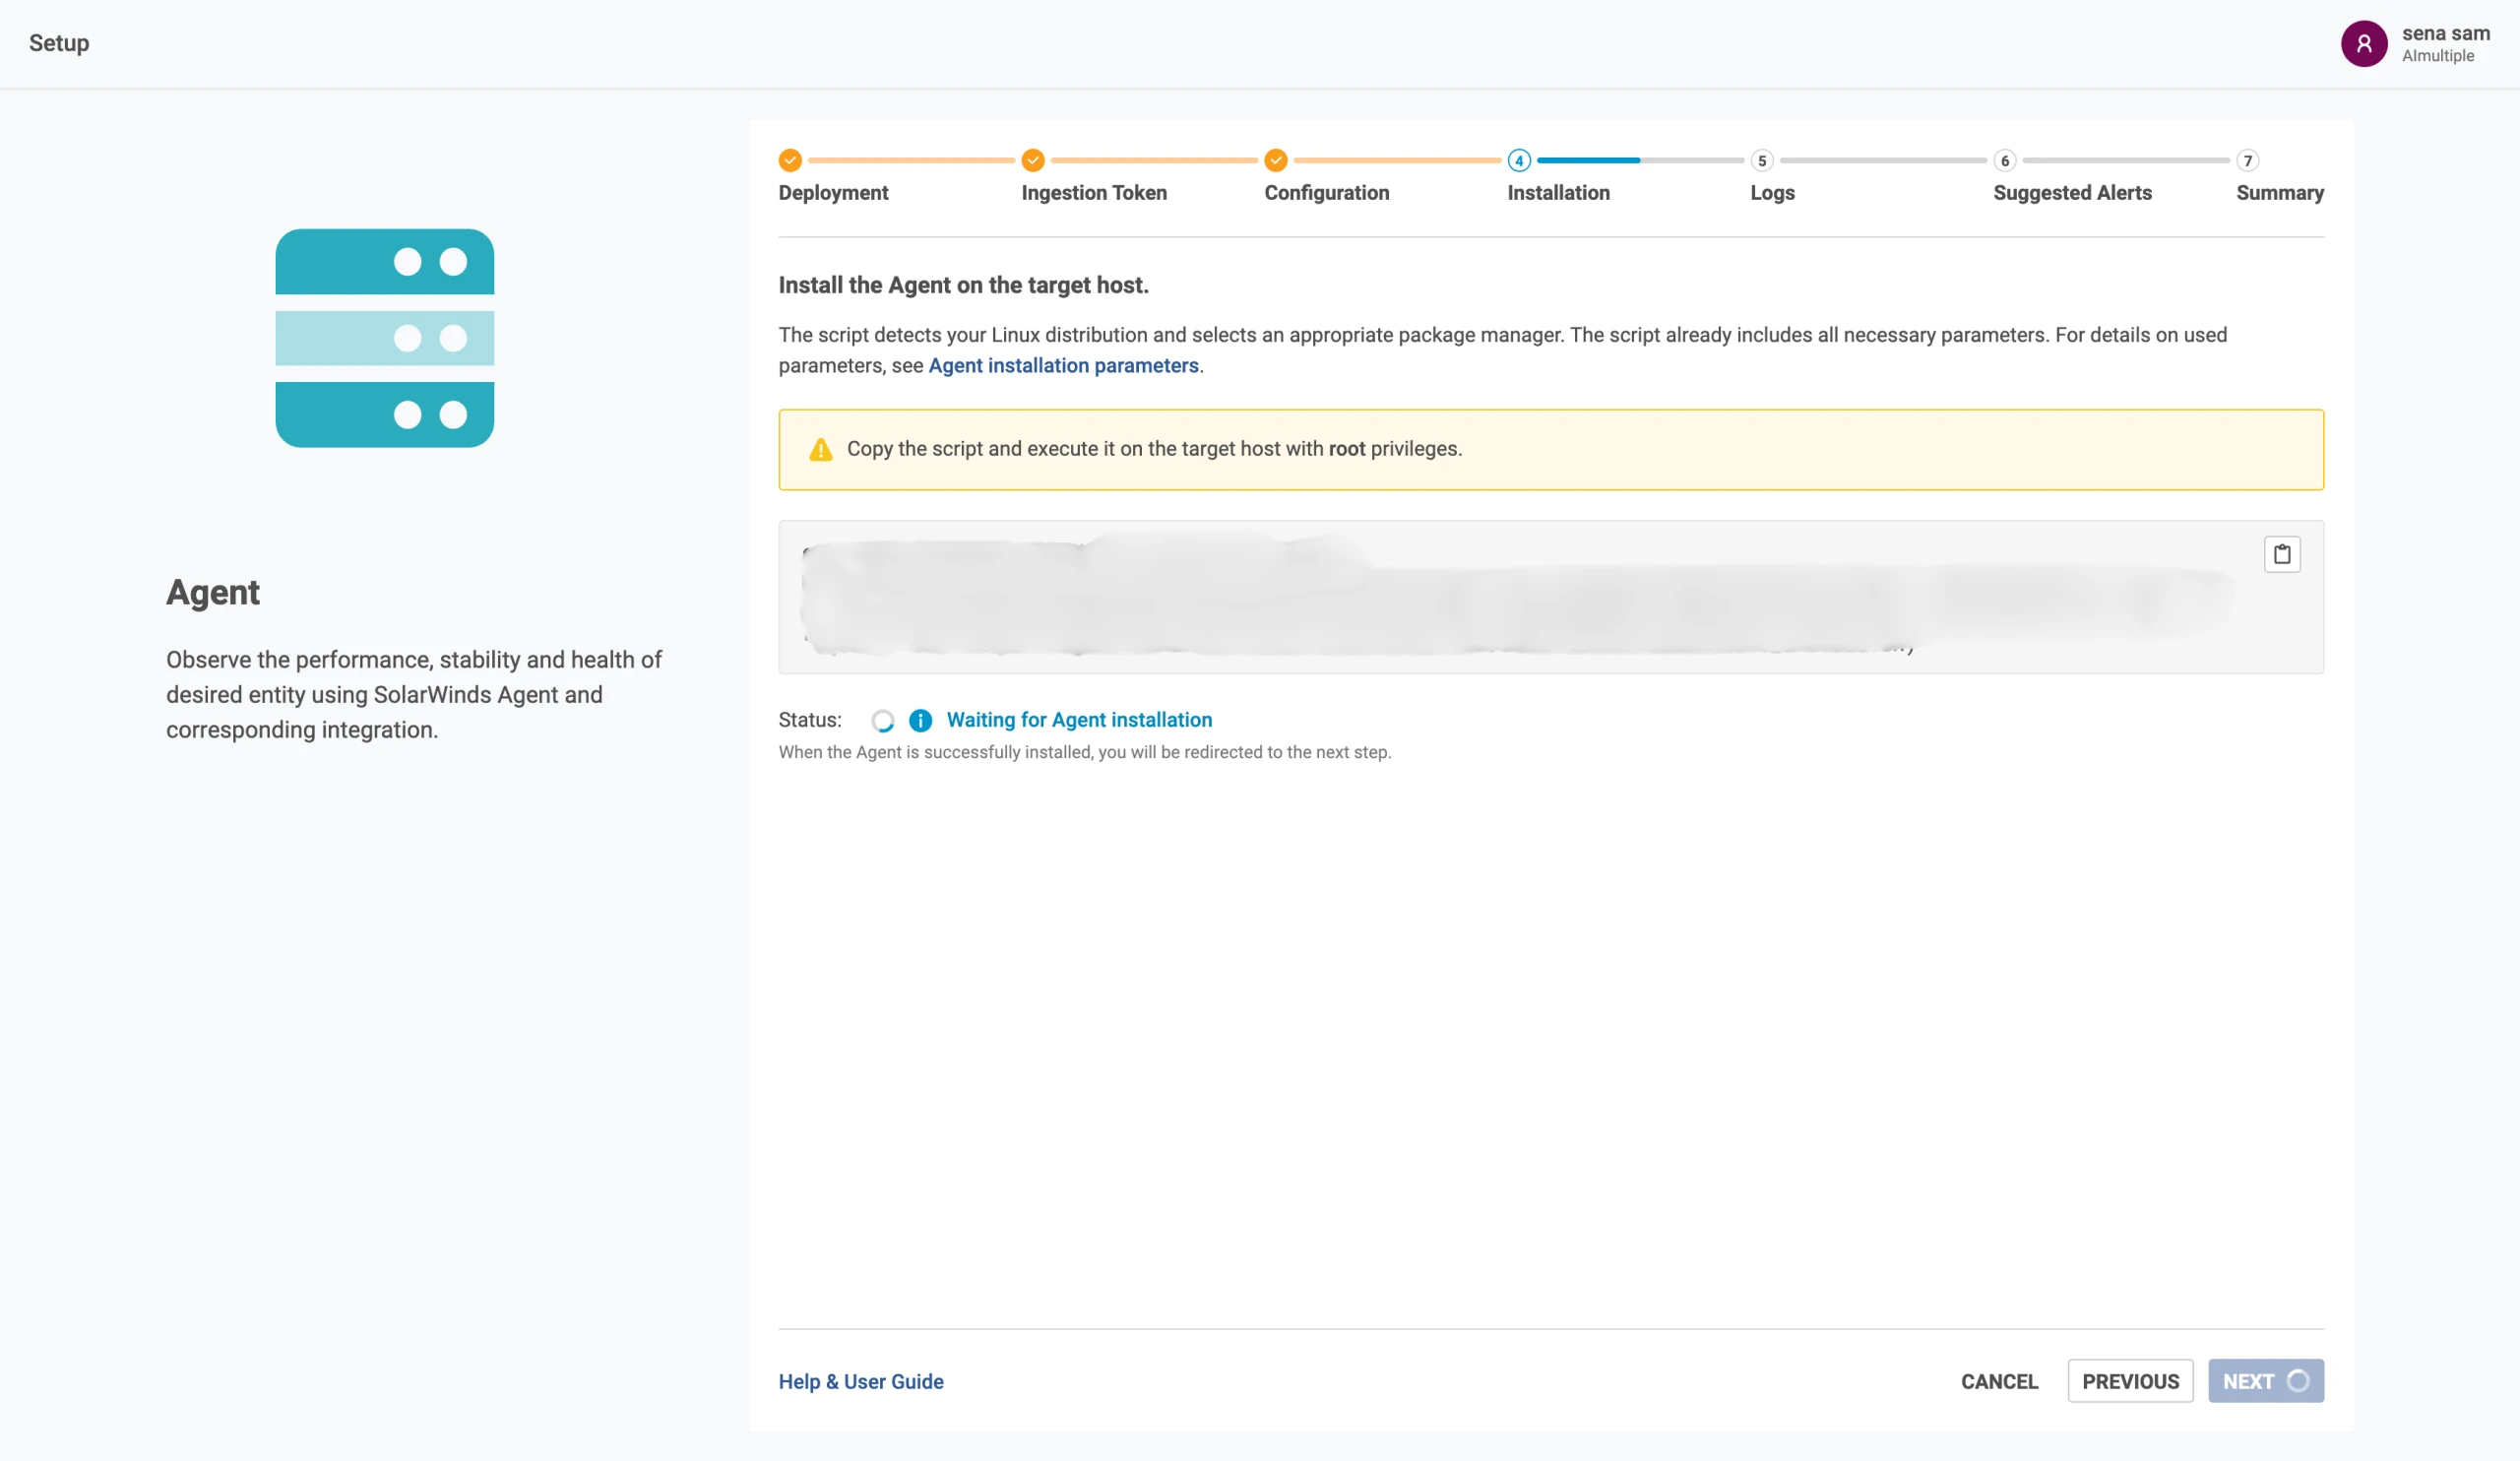Click the loading spinner next to Status

882,720
